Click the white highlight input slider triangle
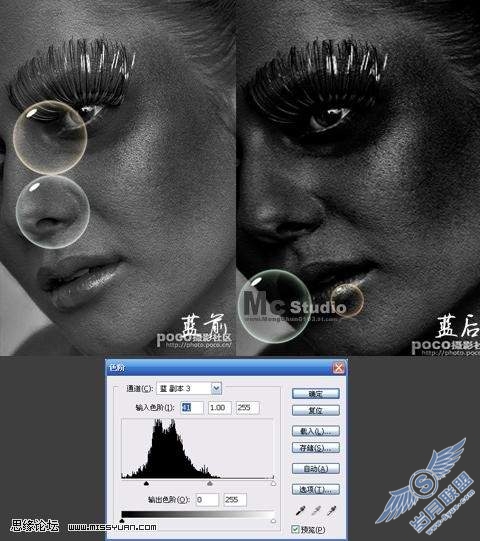Image resolution: width=480 pixels, height=541 pixels. tap(273, 483)
